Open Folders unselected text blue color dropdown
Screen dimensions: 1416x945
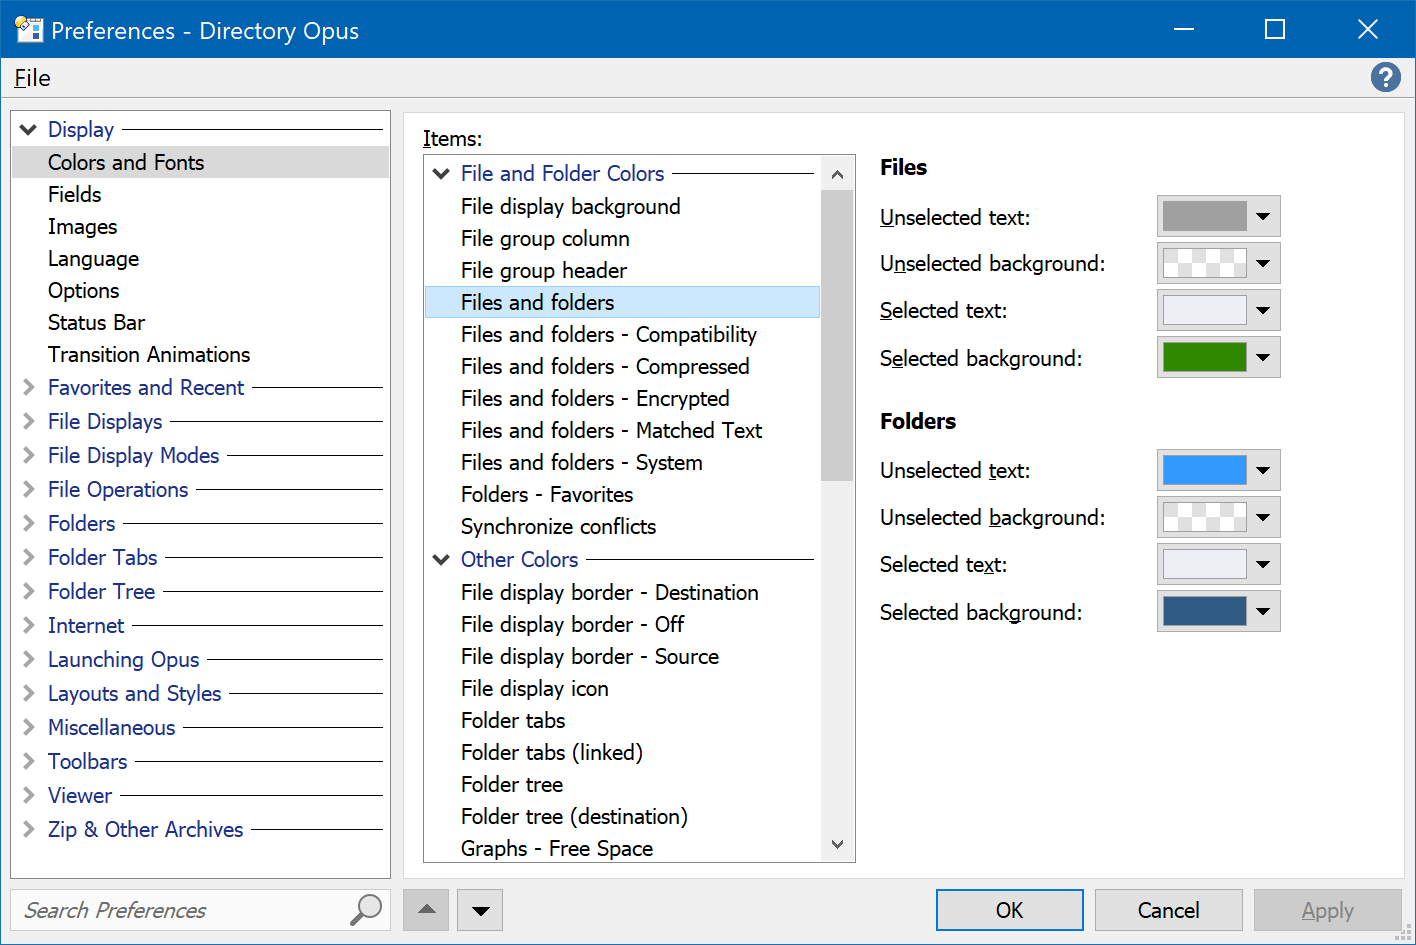1218,470
